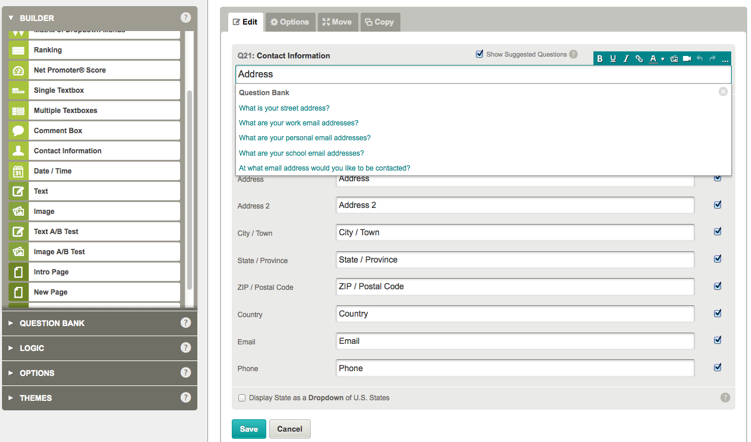Image resolution: width=751 pixels, height=442 pixels.
Task: Expand the Options sidebar panel
Action: (x=11, y=373)
